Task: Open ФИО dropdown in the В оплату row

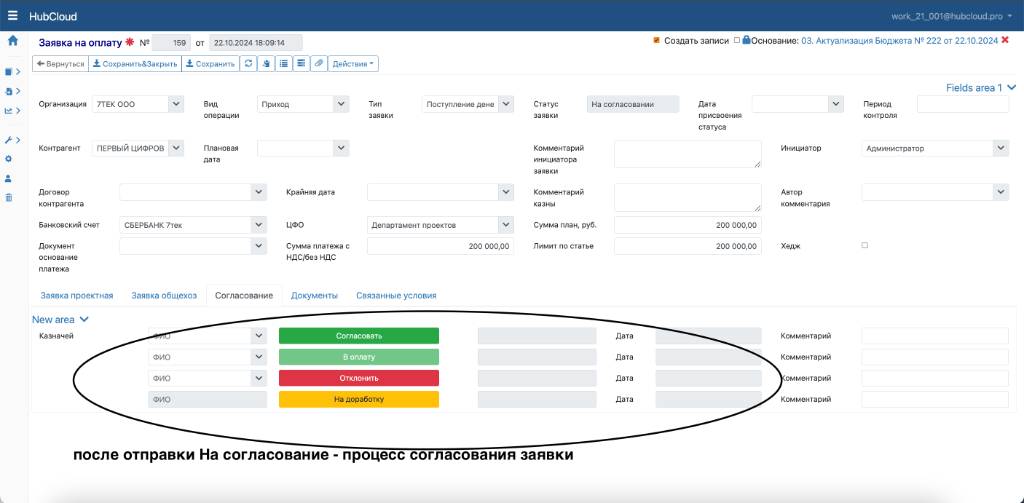Action: tap(259, 357)
